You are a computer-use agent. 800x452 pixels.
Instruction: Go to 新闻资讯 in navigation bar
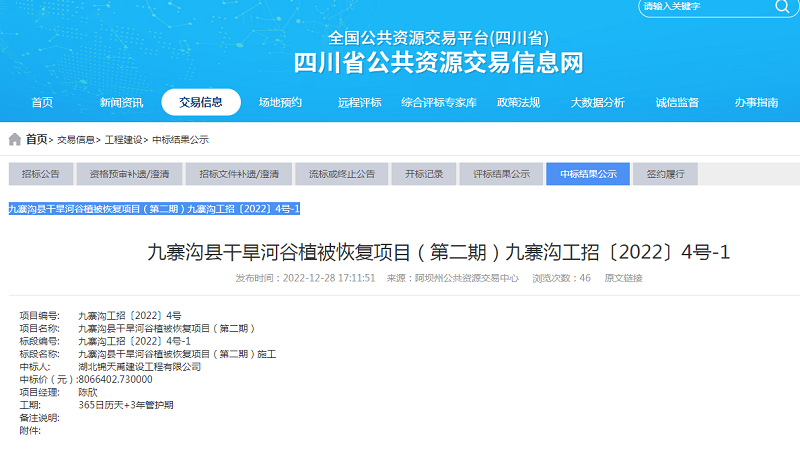pos(121,102)
